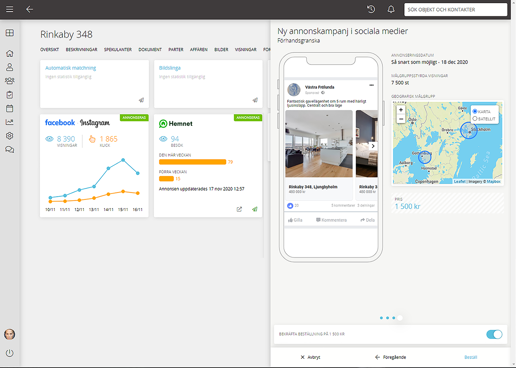Viewport: 516px width, 368px height.
Task: Switch to the Bilder tab
Action: 221,50
